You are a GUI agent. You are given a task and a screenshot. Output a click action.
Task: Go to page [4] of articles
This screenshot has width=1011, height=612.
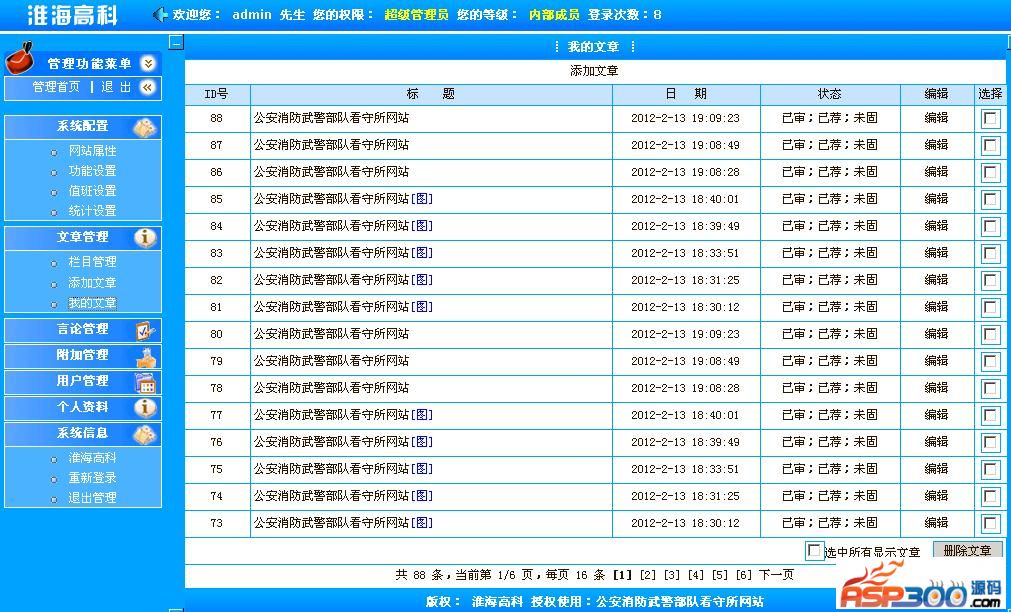696,575
